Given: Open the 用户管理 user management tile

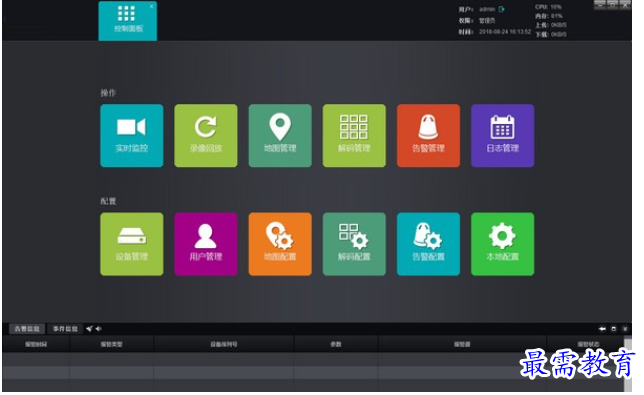Looking at the screenshot, I should pos(206,244).
